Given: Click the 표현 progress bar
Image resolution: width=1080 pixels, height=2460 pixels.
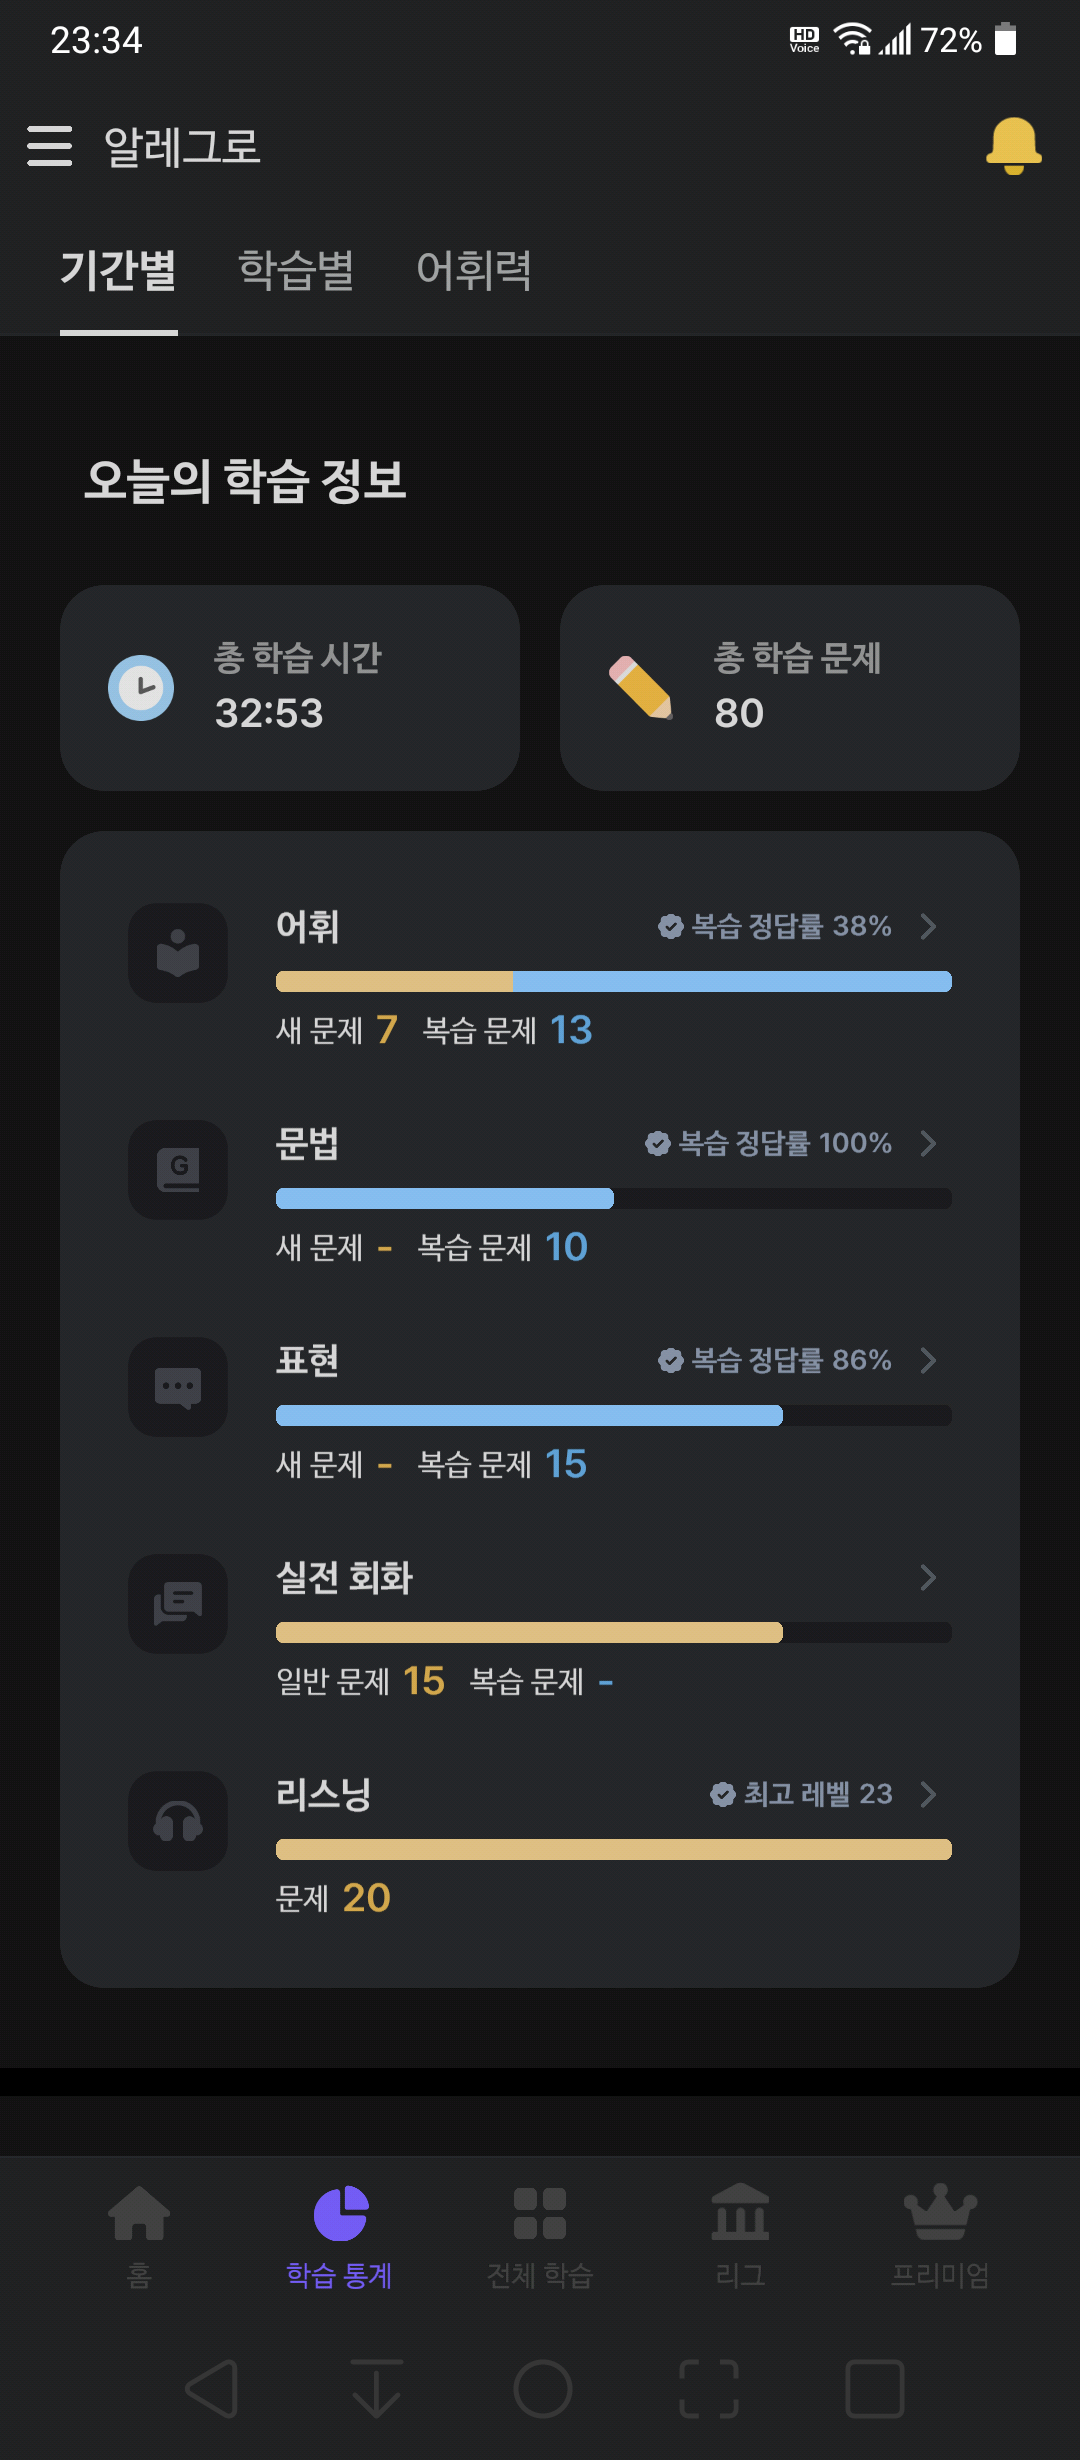Looking at the screenshot, I should [614, 1415].
